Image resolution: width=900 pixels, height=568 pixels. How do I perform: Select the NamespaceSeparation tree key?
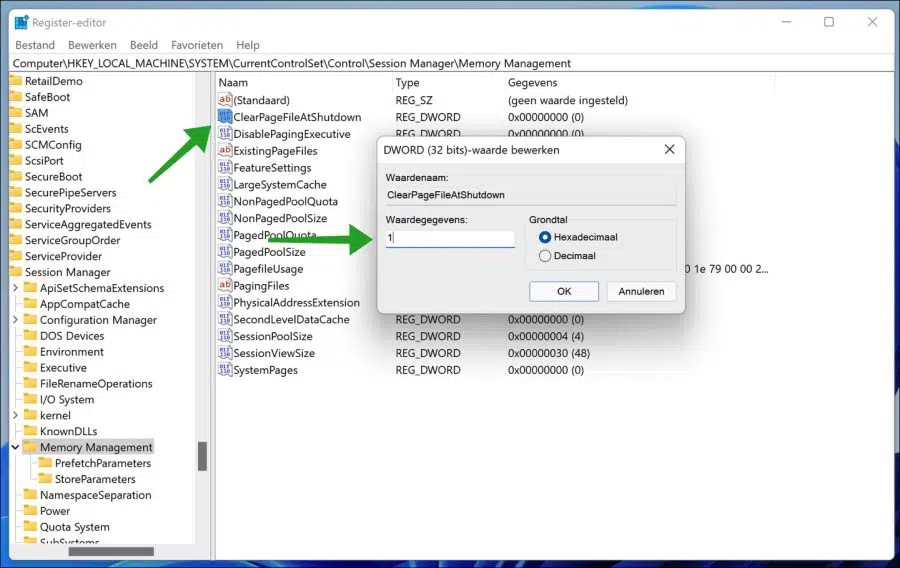coord(95,495)
